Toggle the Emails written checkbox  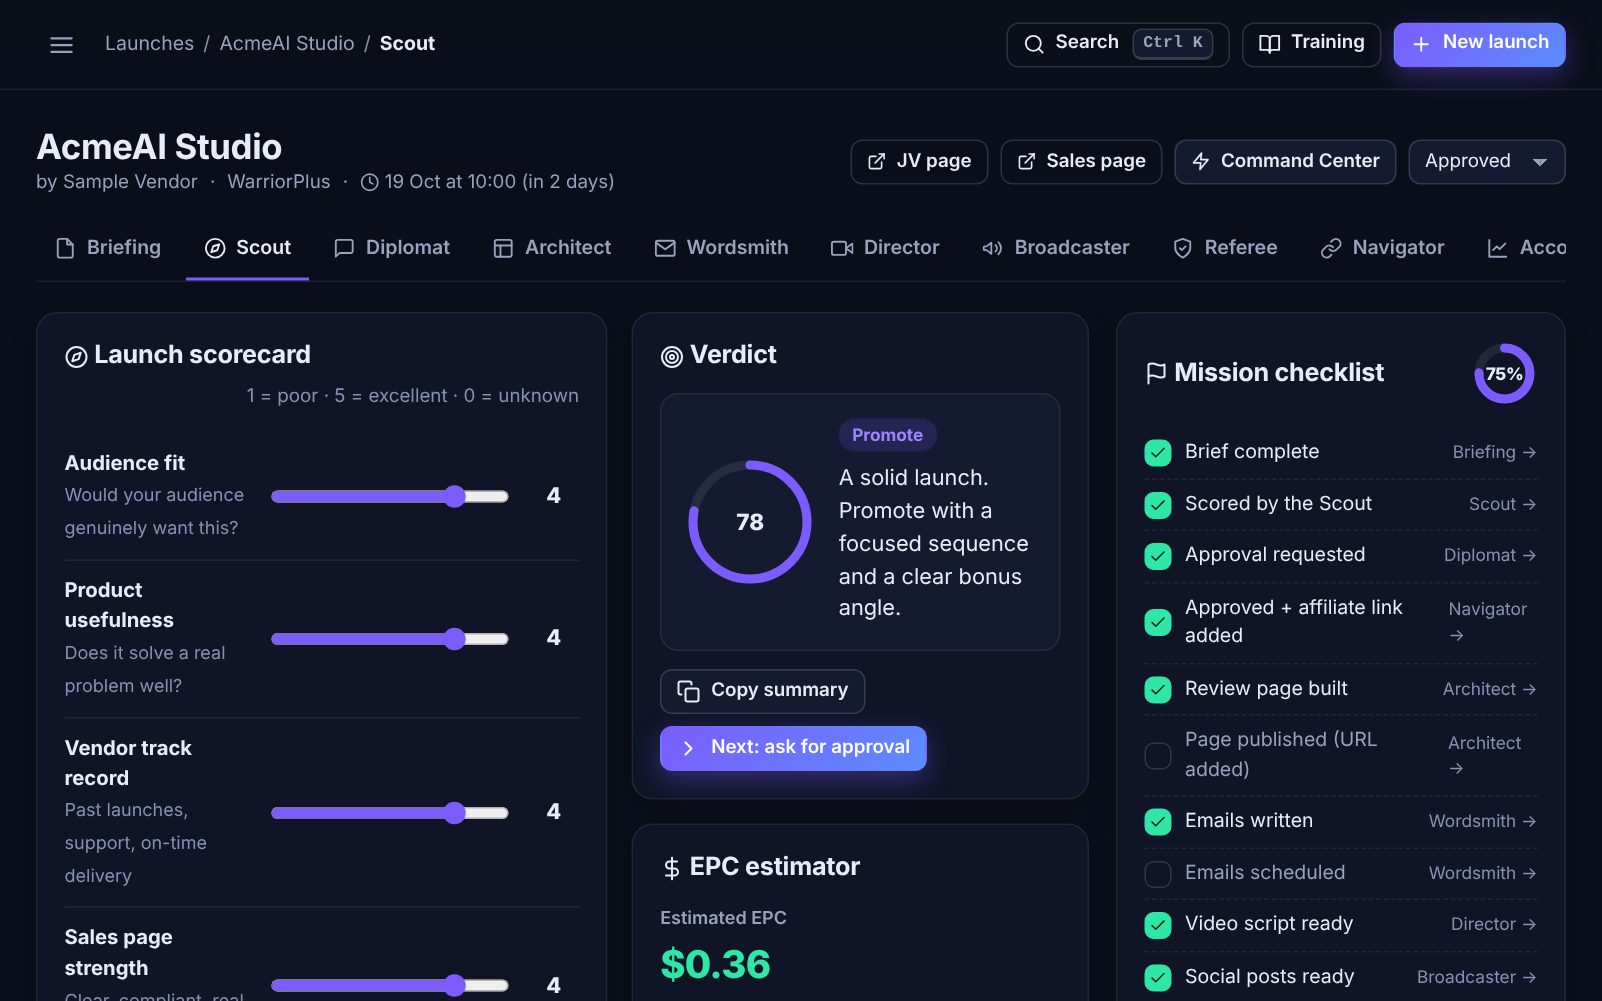(1158, 822)
